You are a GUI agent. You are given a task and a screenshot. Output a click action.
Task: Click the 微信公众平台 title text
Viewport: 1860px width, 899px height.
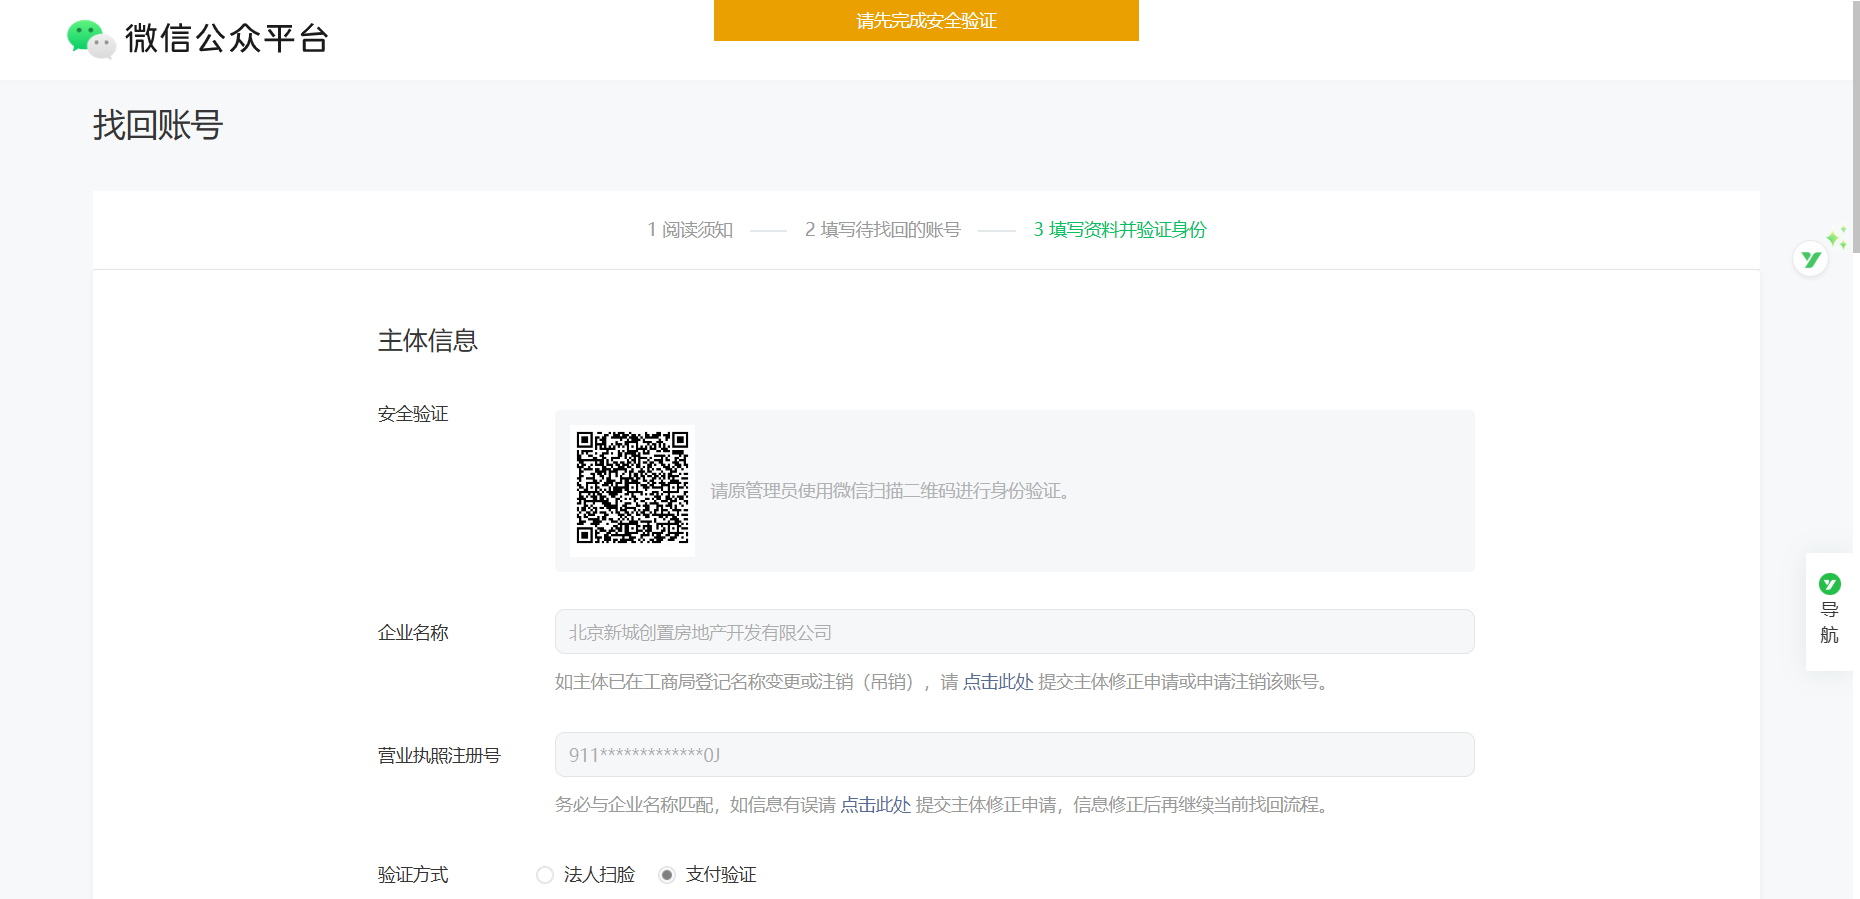(227, 39)
